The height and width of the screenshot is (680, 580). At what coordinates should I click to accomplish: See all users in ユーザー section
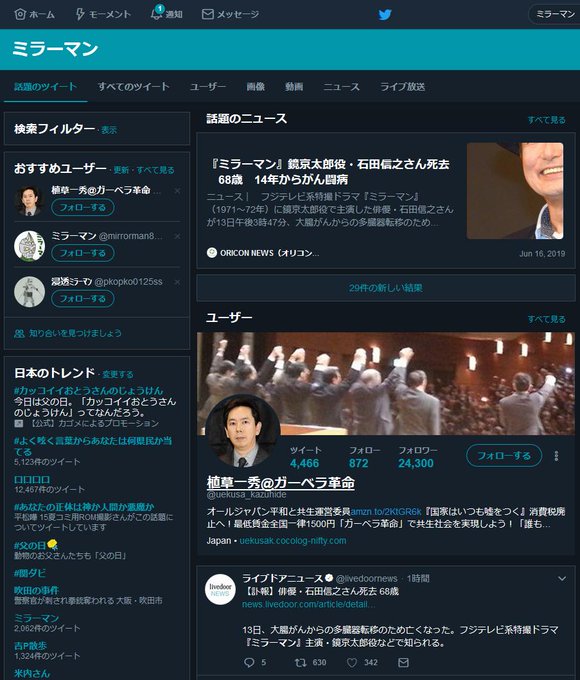pyautogui.click(x=547, y=319)
